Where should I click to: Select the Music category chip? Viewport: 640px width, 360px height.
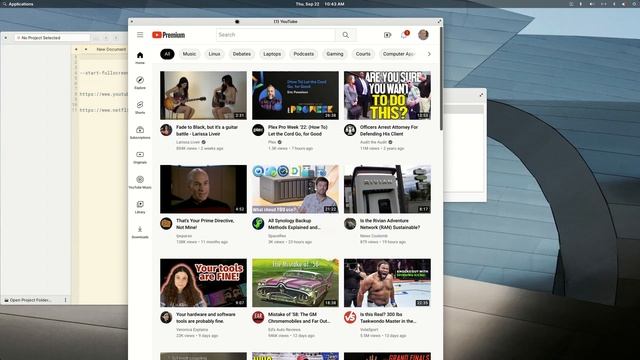pyautogui.click(x=189, y=54)
